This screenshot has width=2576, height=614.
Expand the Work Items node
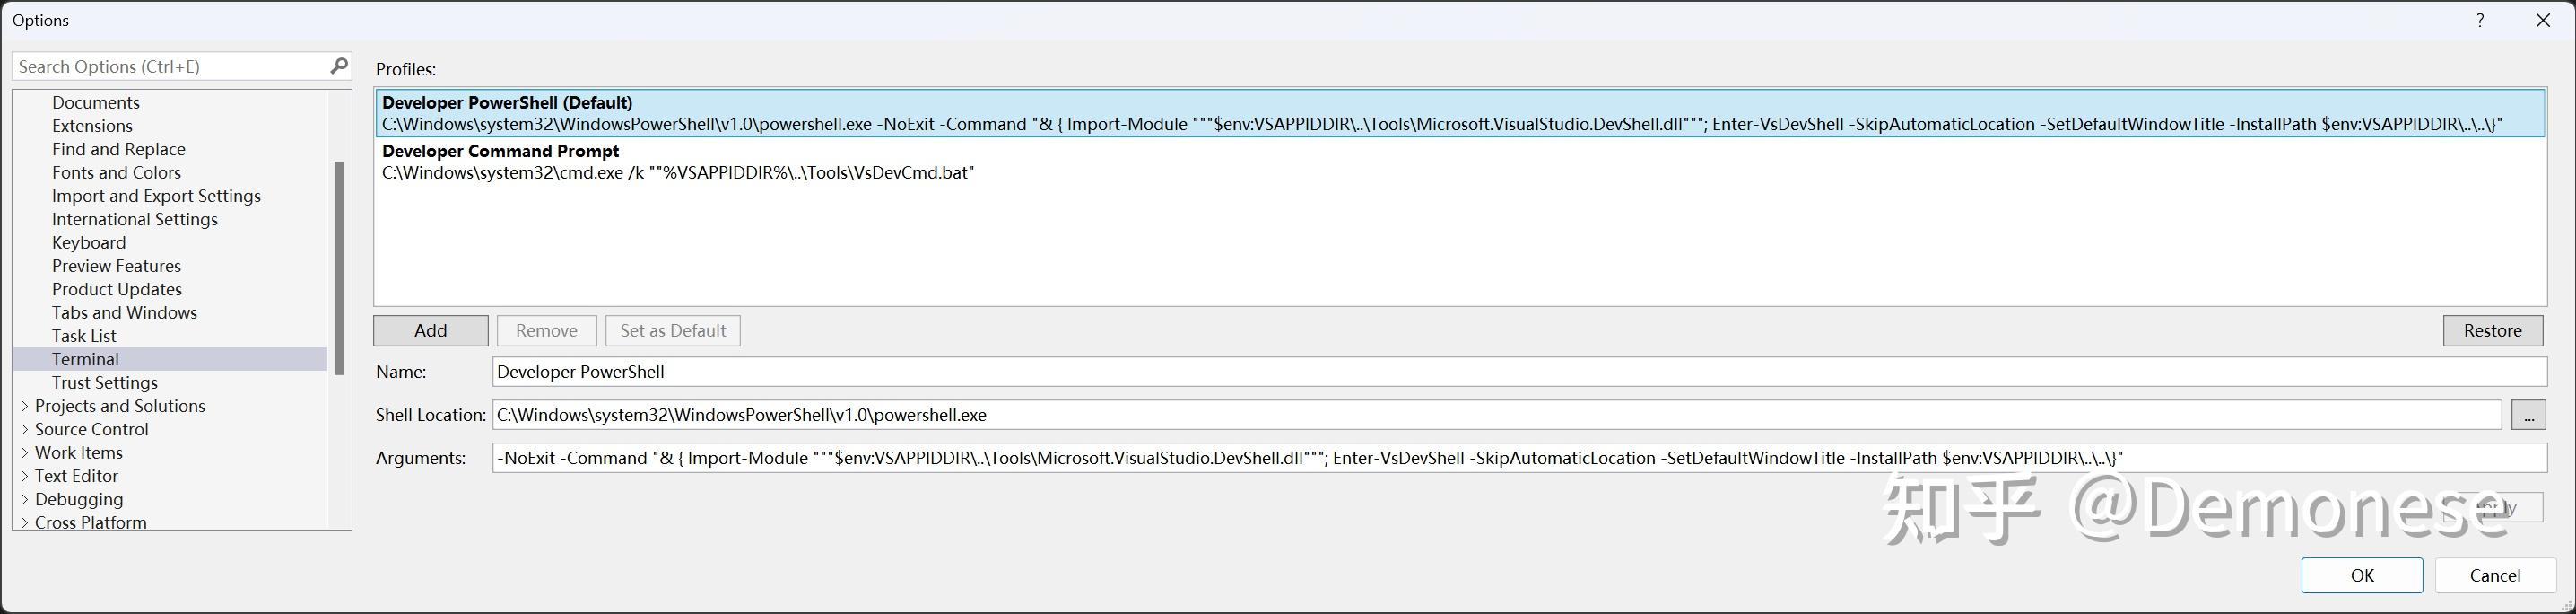pyautogui.click(x=25, y=453)
